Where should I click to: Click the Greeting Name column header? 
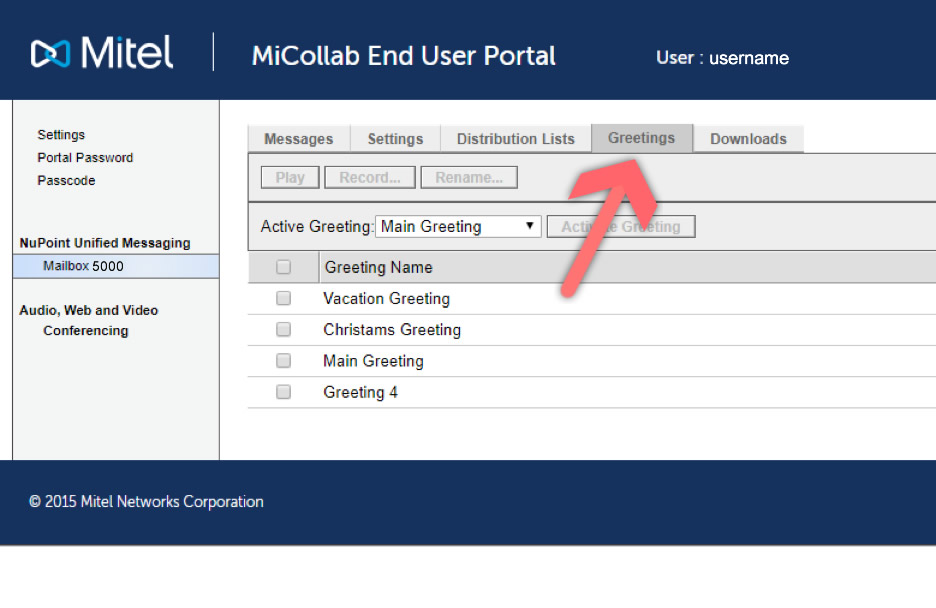378,267
